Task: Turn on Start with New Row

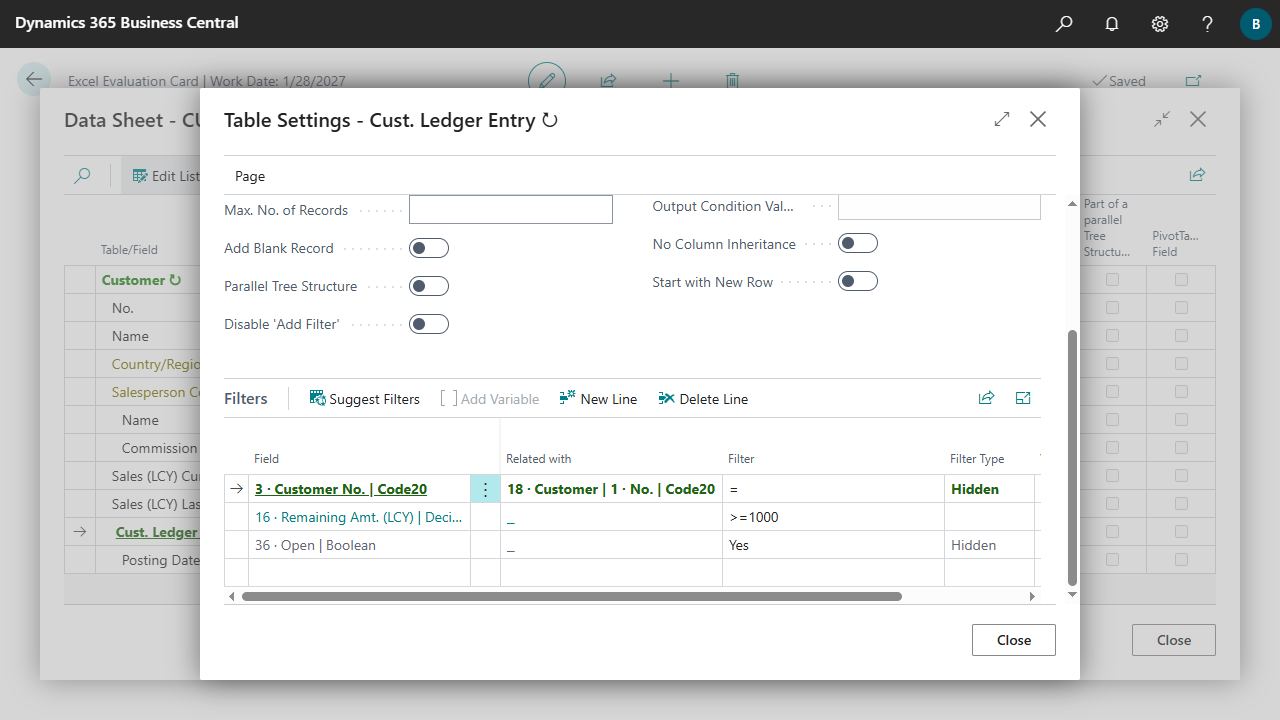Action: tap(858, 282)
